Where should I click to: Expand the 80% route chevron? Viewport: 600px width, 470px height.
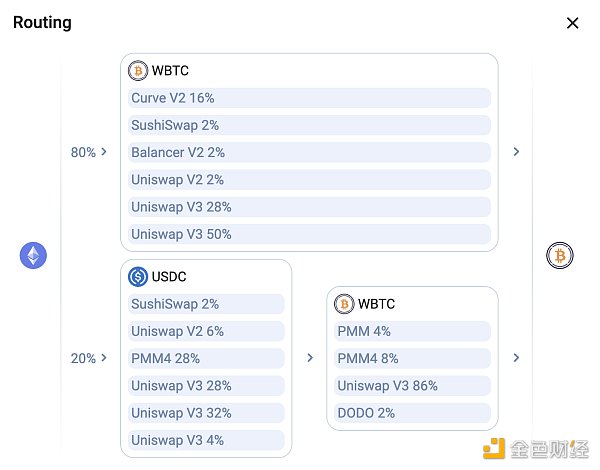point(104,152)
